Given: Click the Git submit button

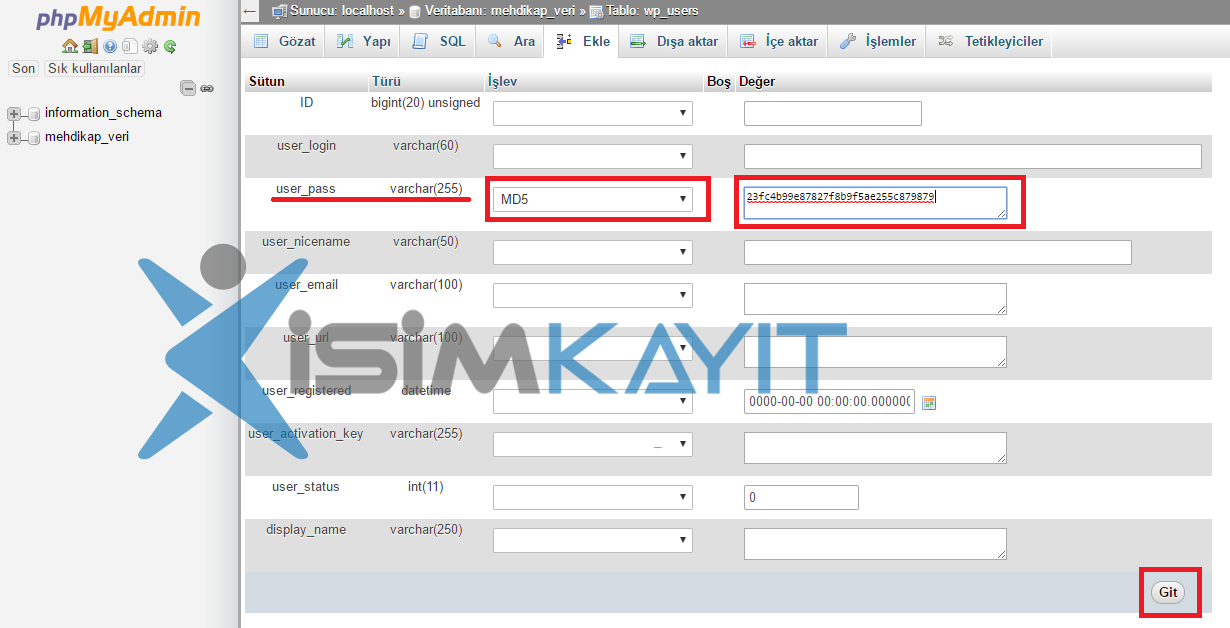Looking at the screenshot, I should click(1168, 592).
